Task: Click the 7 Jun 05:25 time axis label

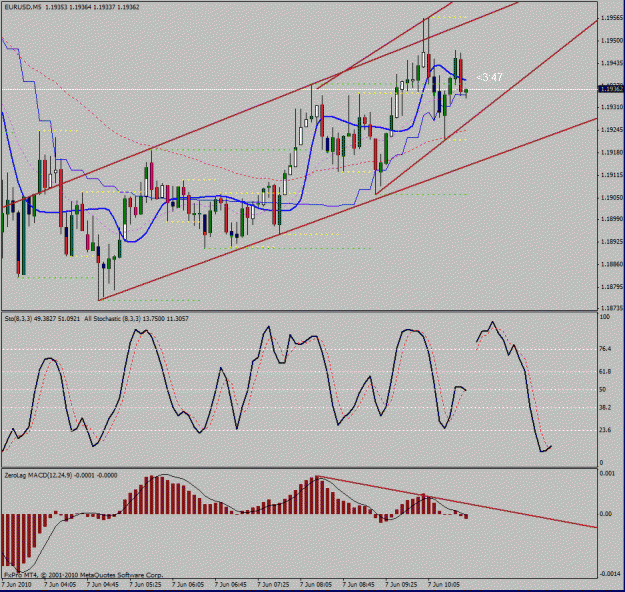Action: click(145, 584)
